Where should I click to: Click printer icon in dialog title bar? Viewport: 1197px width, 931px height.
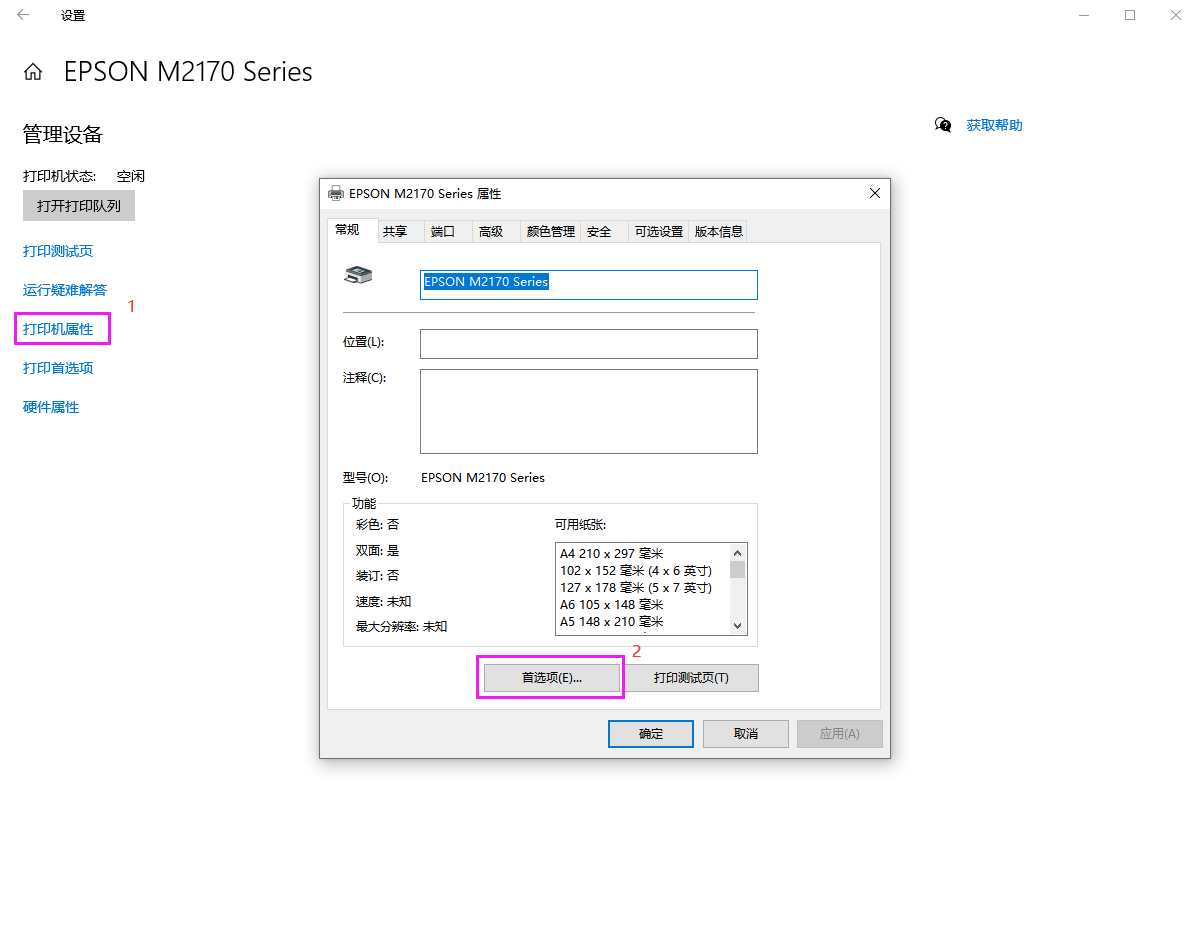tap(335, 194)
